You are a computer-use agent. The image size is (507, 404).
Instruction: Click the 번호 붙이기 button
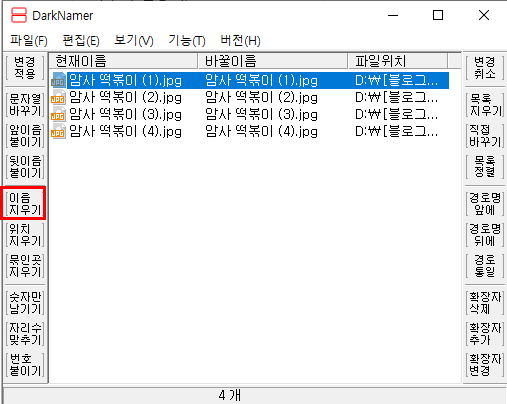(x=25, y=365)
